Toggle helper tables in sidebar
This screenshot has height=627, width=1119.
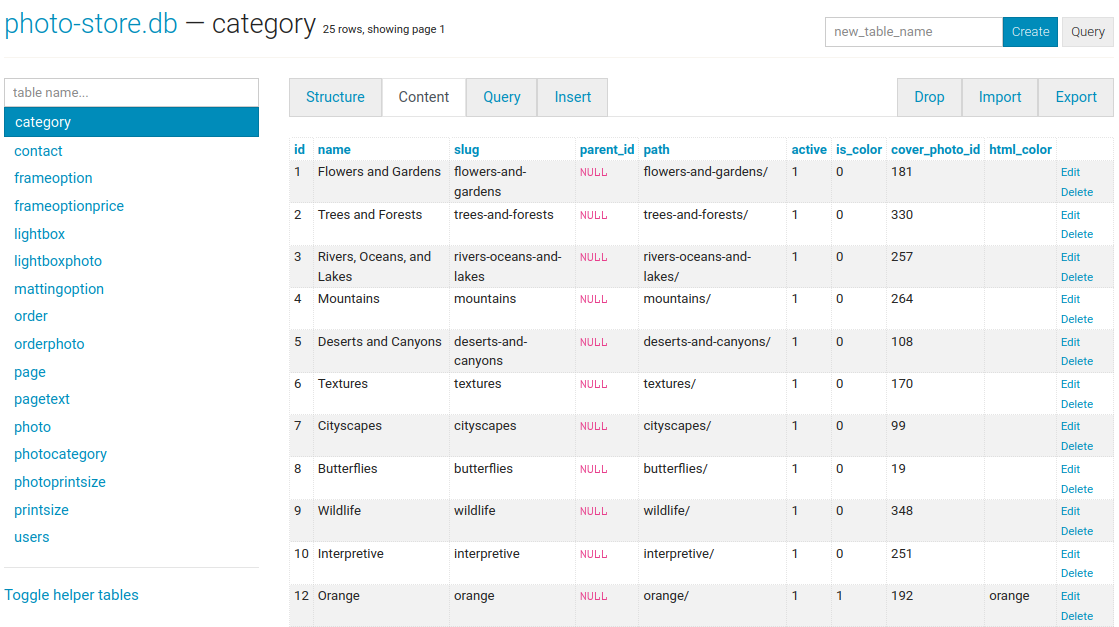coord(71,595)
